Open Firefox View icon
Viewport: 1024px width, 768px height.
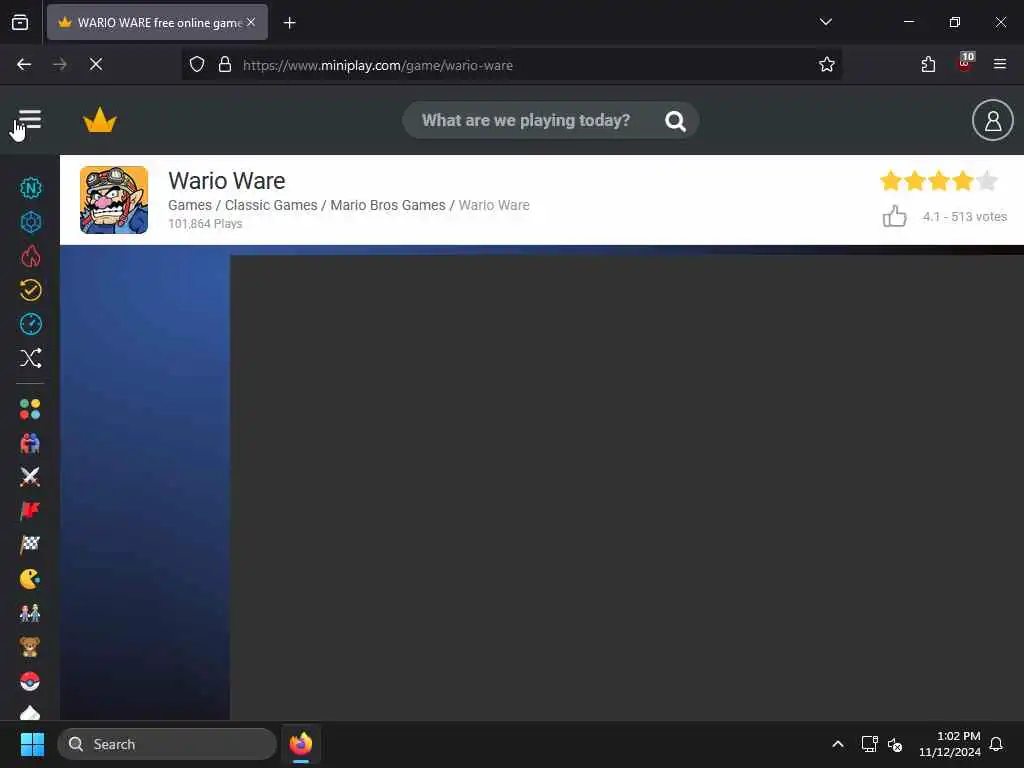click(20, 22)
